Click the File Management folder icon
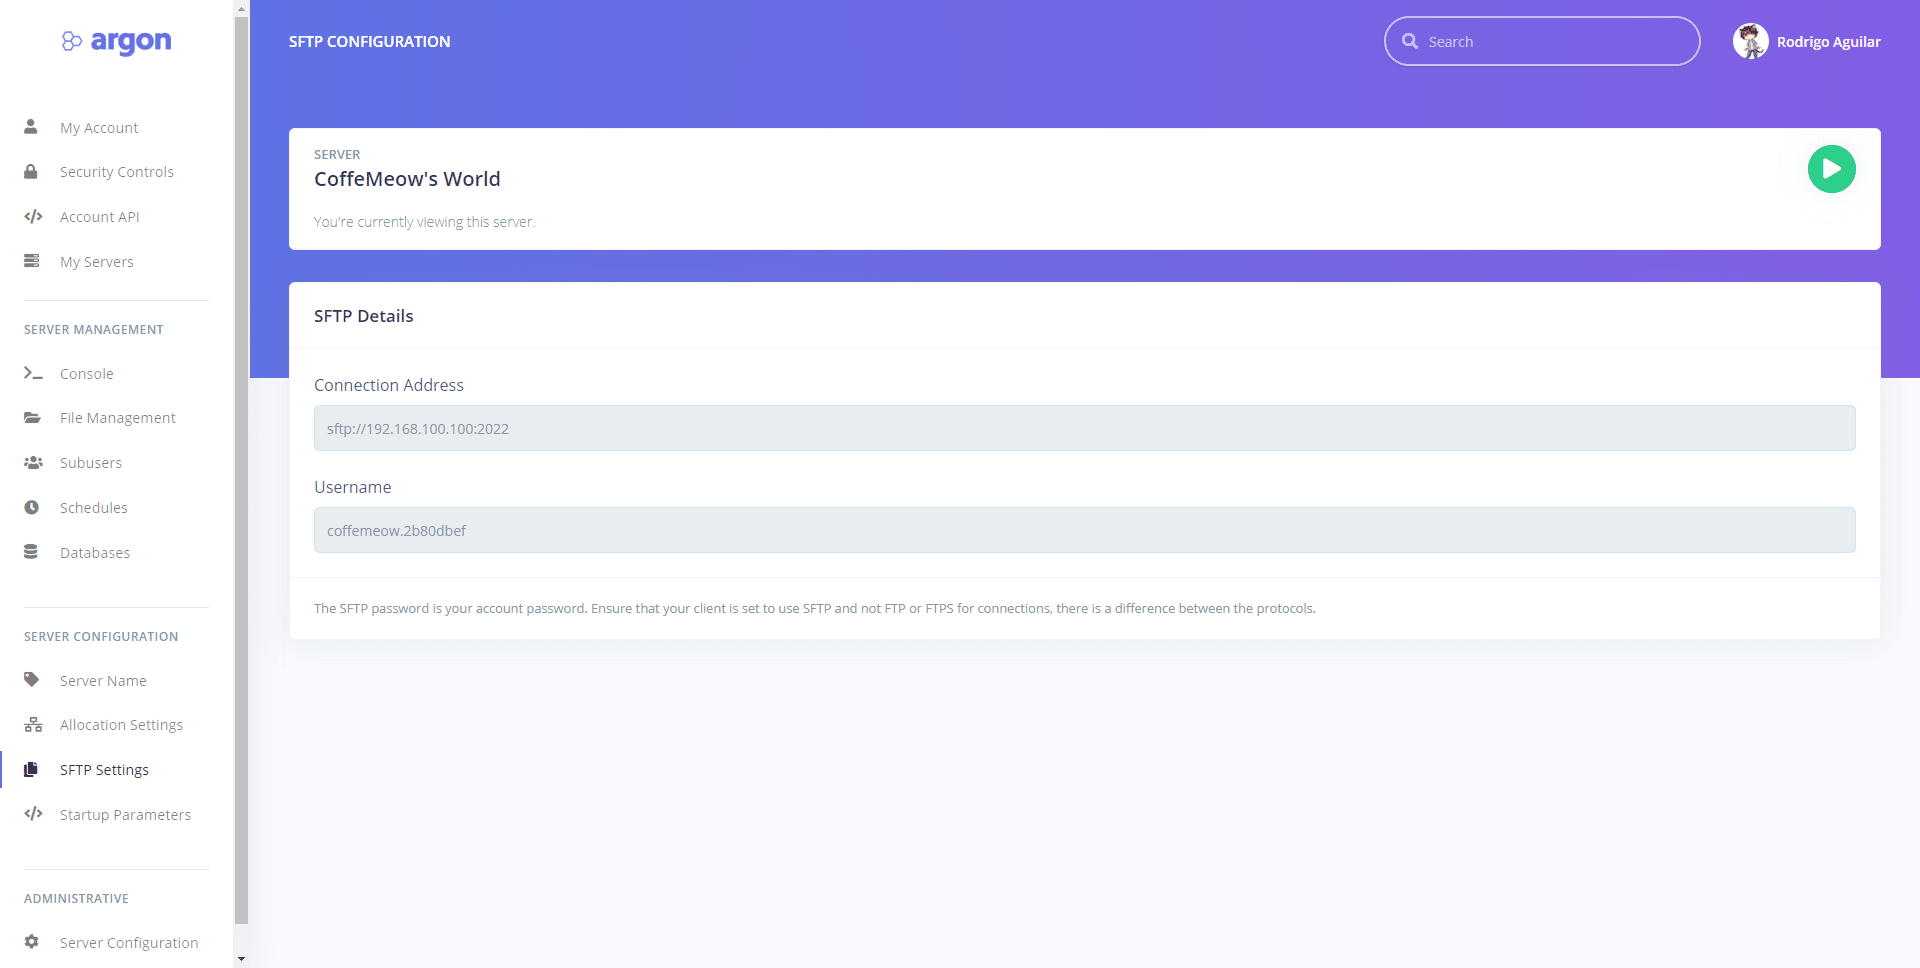 pyautogui.click(x=33, y=418)
